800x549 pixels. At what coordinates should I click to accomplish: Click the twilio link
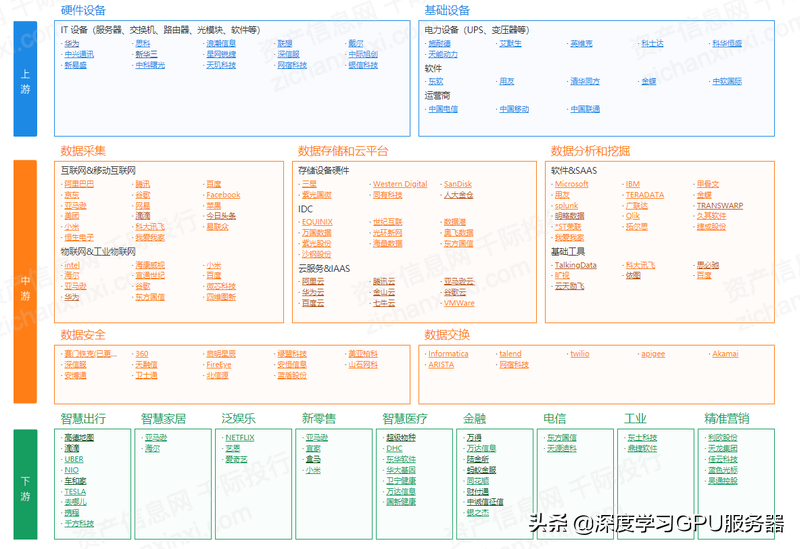(580, 354)
